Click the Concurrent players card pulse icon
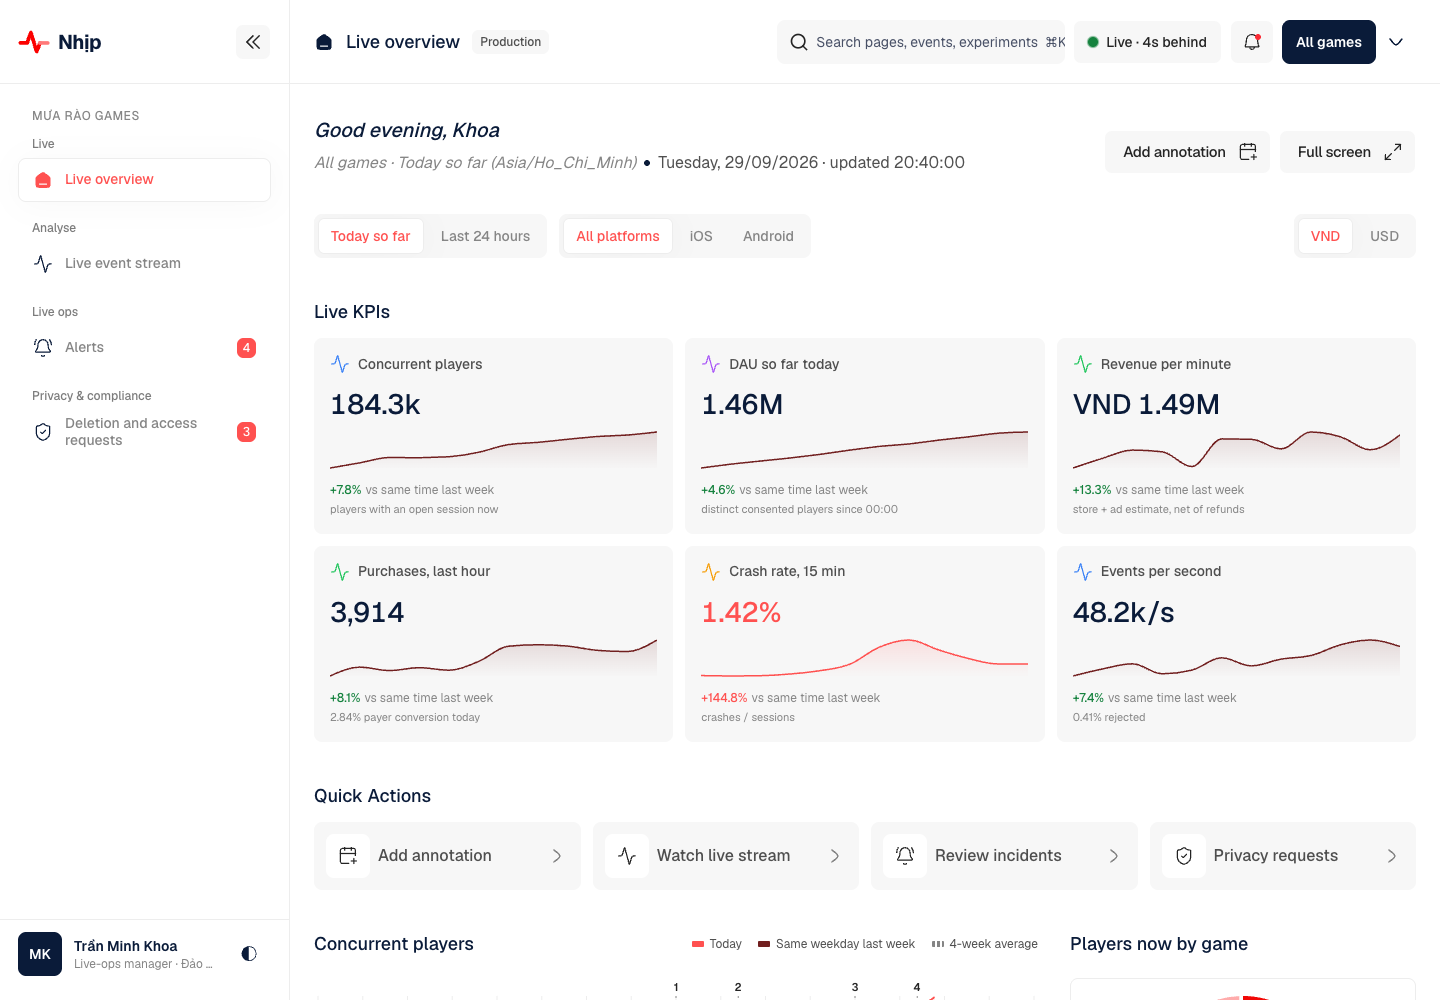The height and width of the screenshot is (1000, 1440). point(340,364)
